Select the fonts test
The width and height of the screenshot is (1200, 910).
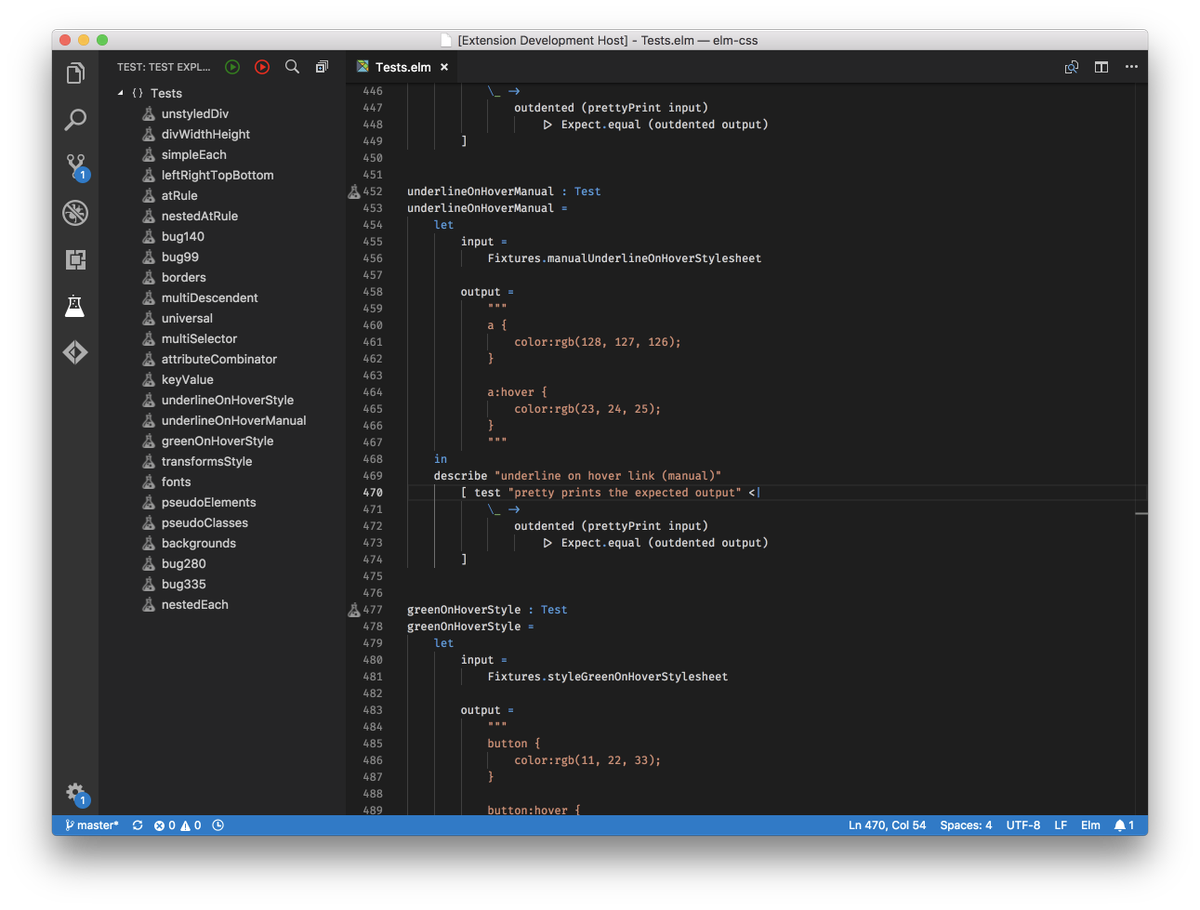pyautogui.click(x=176, y=482)
